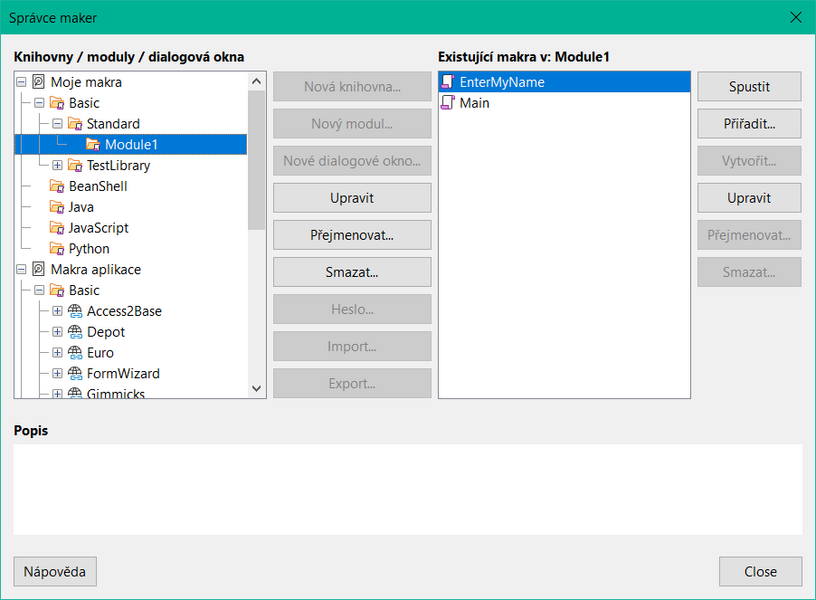Open the Nápověda help button
816x600 pixels.
pos(55,572)
